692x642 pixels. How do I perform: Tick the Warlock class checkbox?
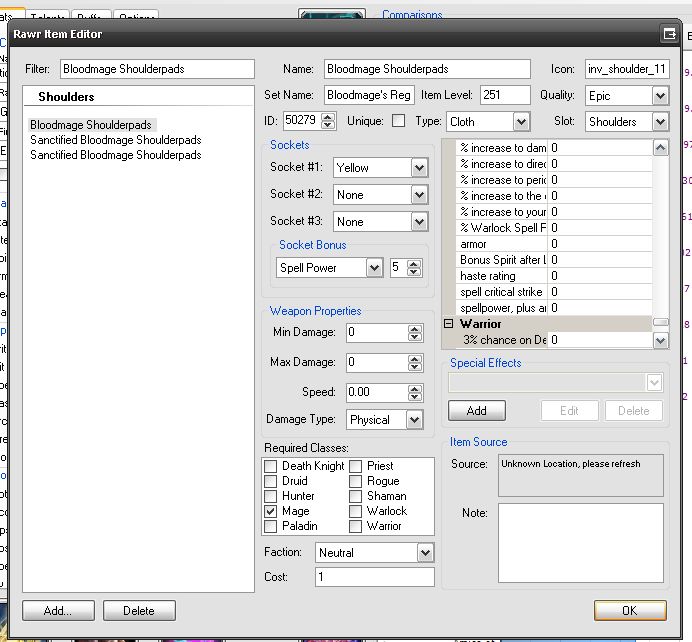tap(357, 511)
